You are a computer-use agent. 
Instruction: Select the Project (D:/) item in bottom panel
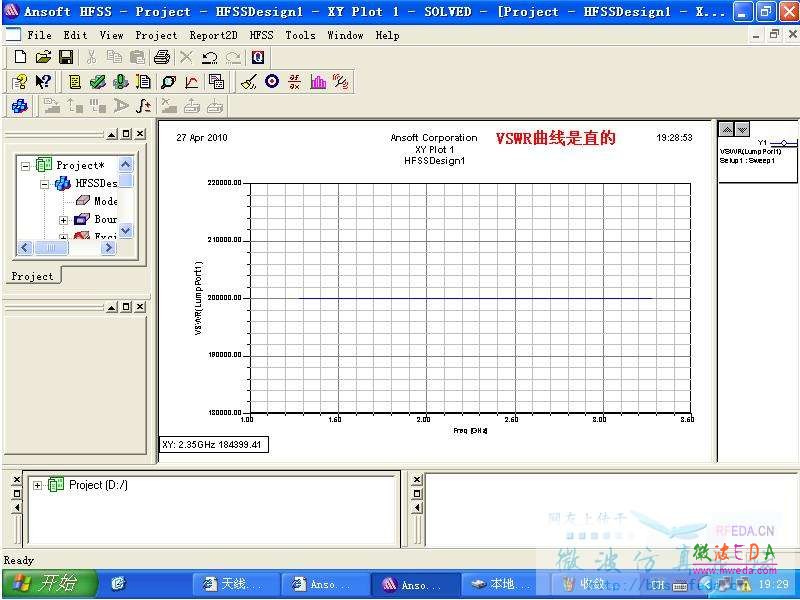coord(98,485)
